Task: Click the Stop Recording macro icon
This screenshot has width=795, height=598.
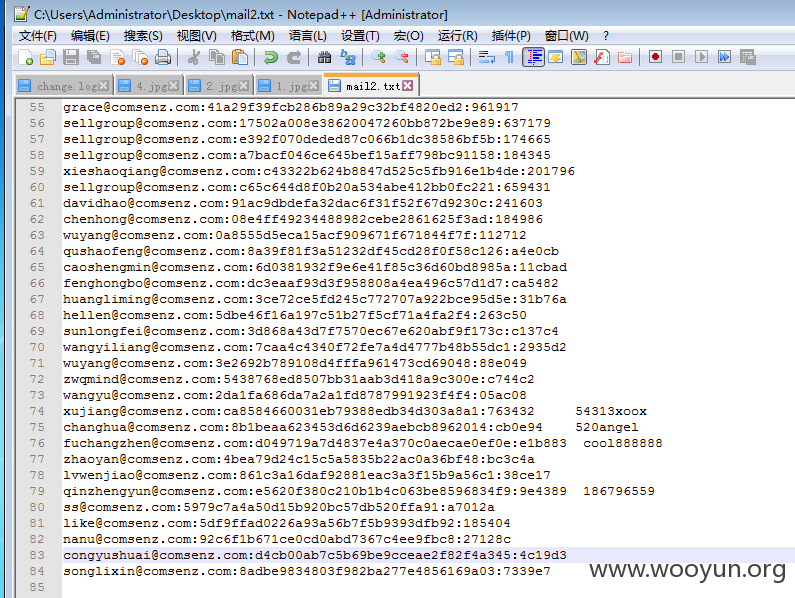Action: tap(678, 57)
